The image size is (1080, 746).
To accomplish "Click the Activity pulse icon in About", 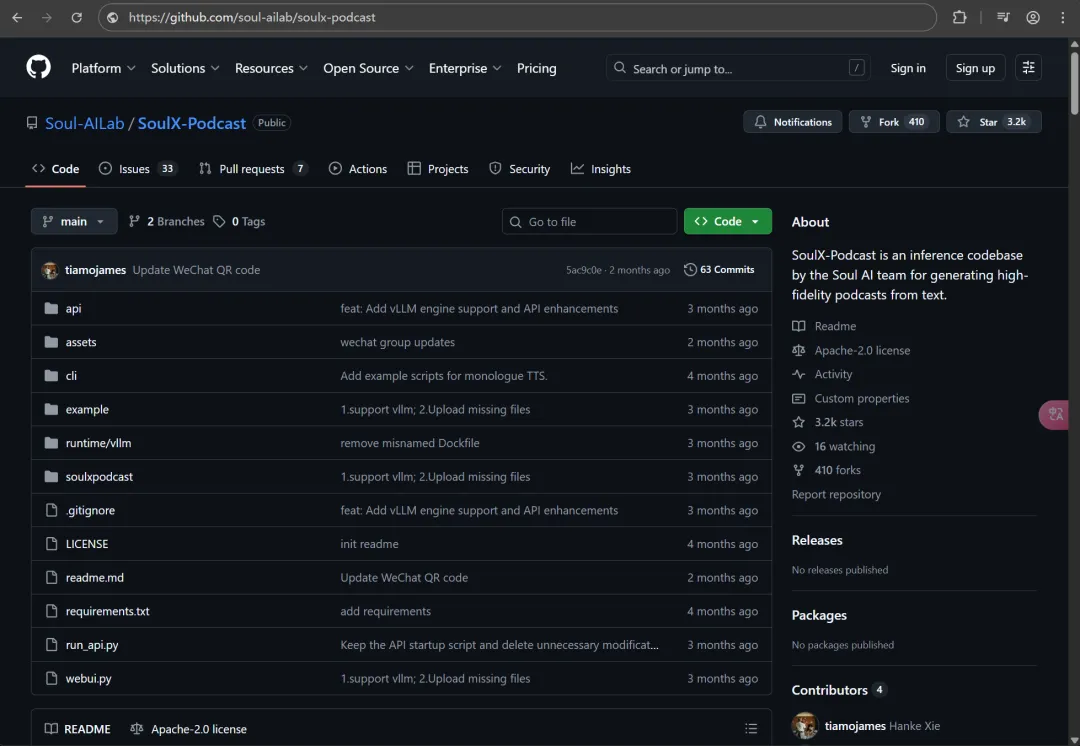I will pyautogui.click(x=798, y=374).
